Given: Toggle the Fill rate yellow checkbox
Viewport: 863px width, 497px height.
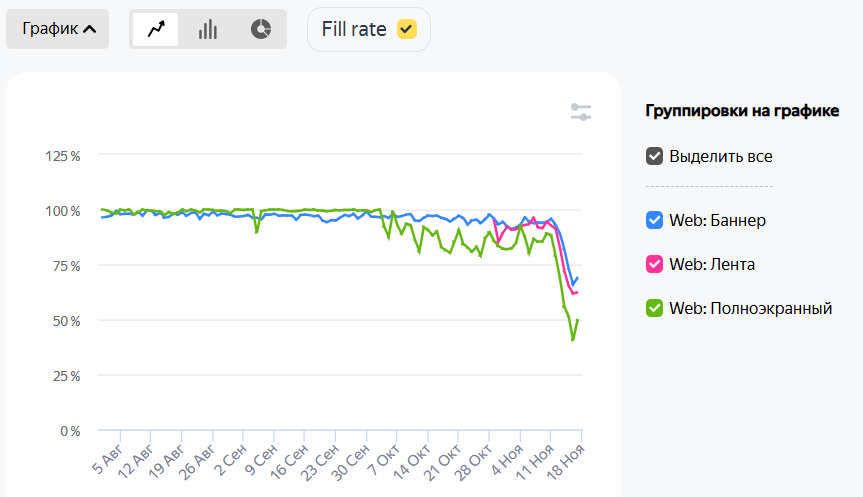Looking at the screenshot, I should click(x=406, y=29).
